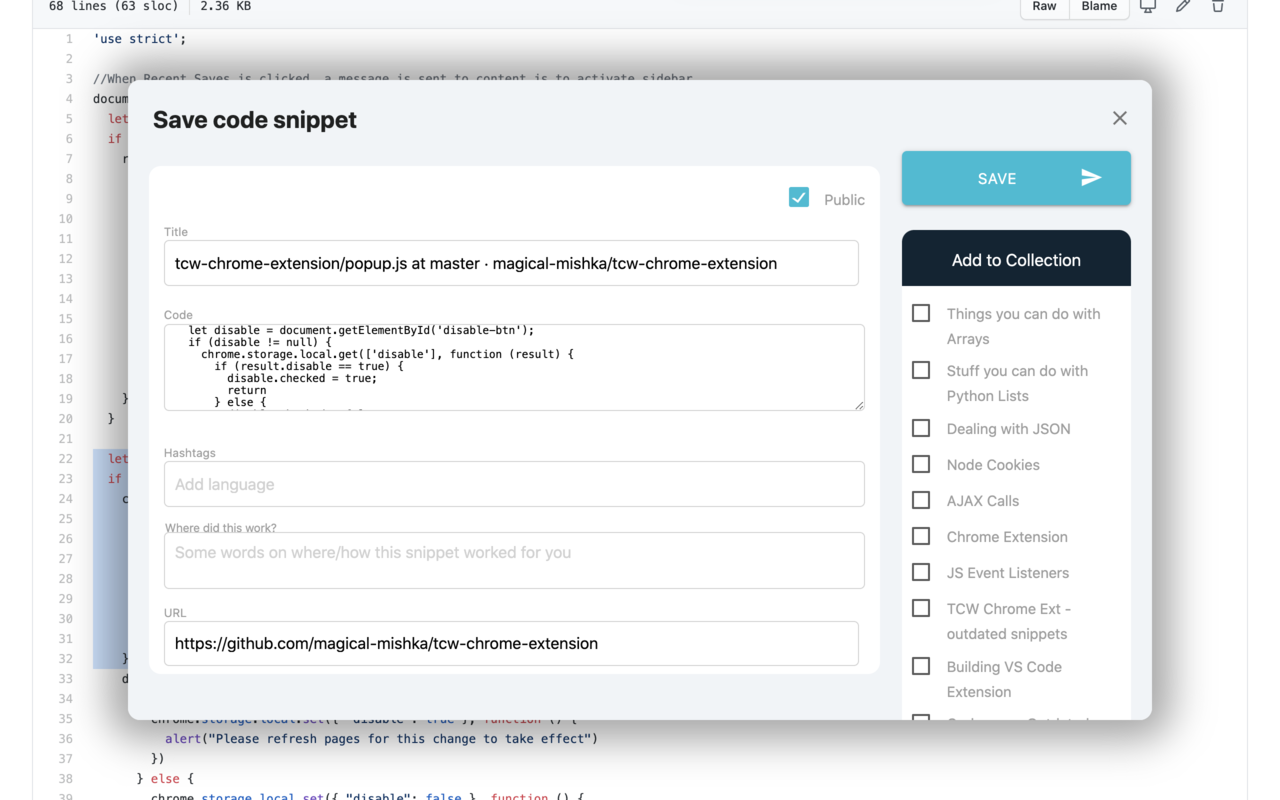The width and height of the screenshot is (1280, 800).
Task: Click the trash delete file icon
Action: pyautogui.click(x=1218, y=7)
